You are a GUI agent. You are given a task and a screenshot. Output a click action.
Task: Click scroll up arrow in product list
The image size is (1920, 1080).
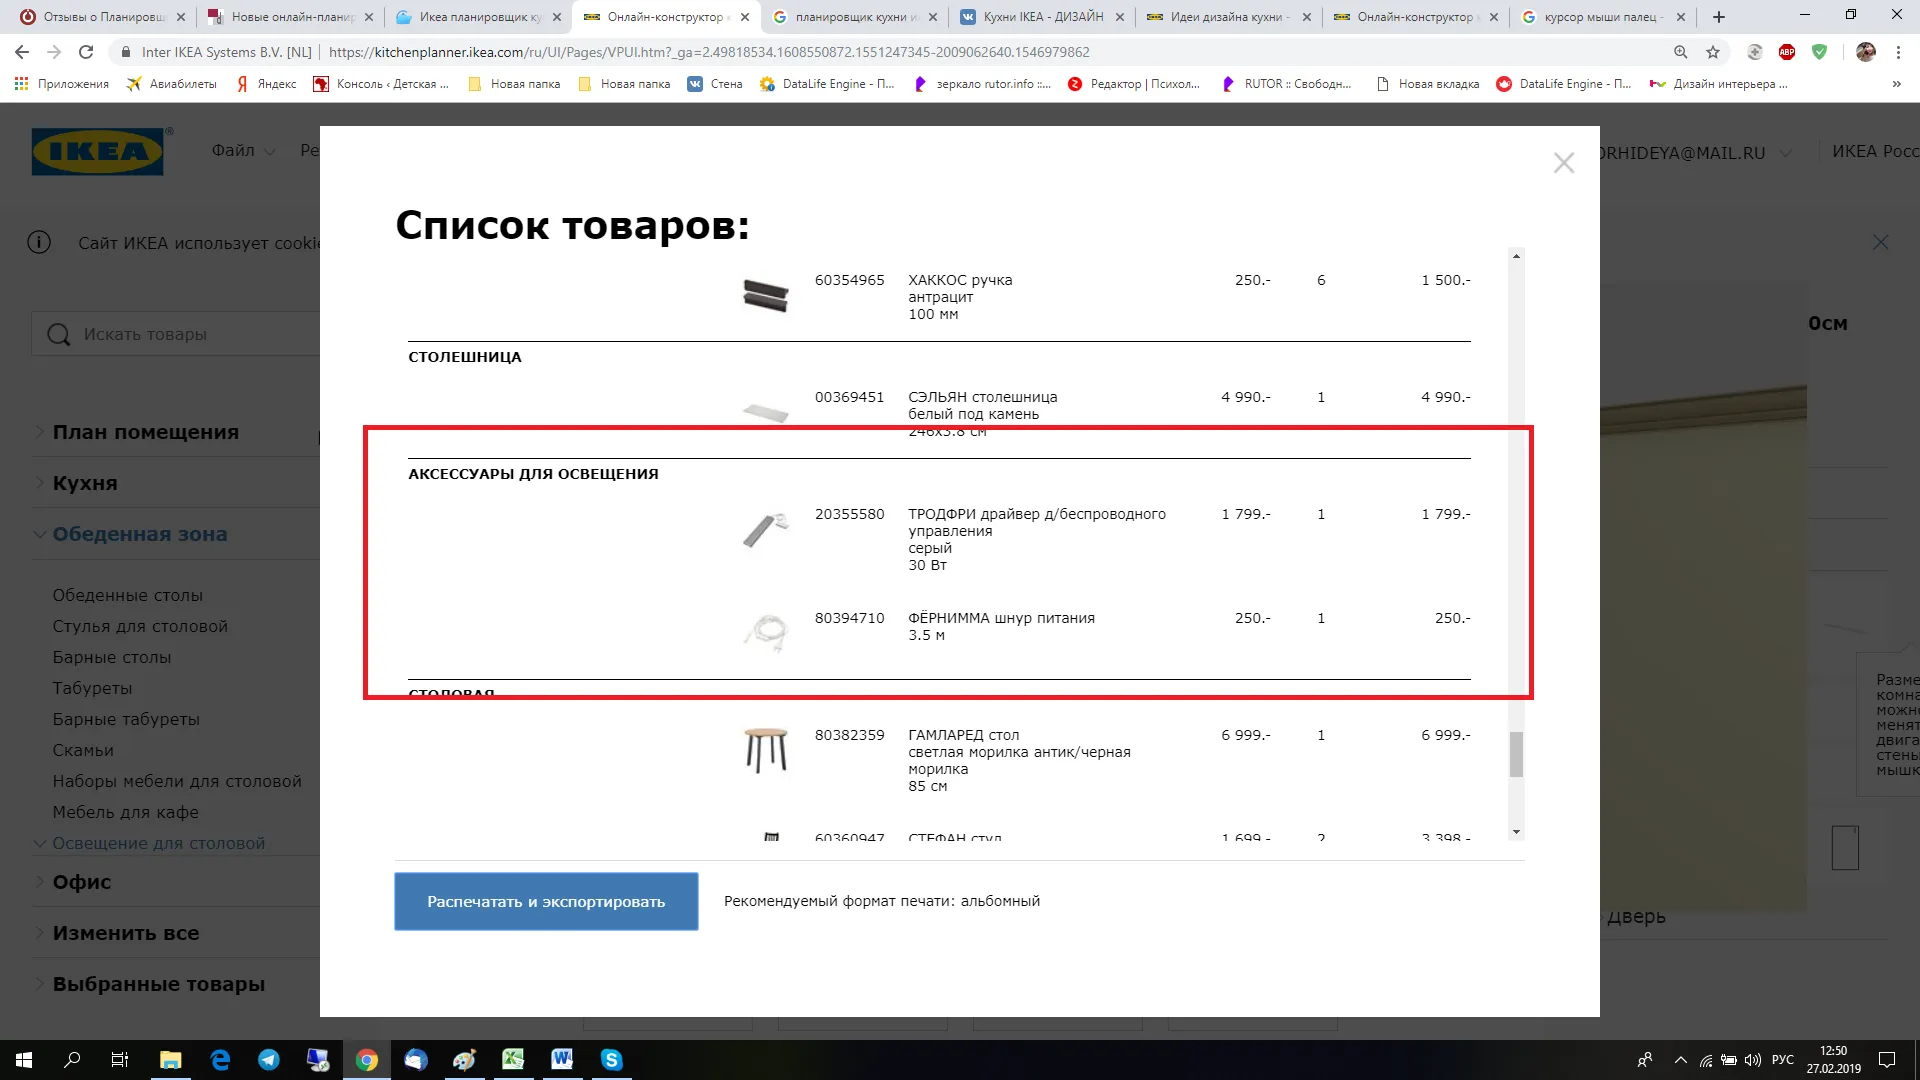1516,257
